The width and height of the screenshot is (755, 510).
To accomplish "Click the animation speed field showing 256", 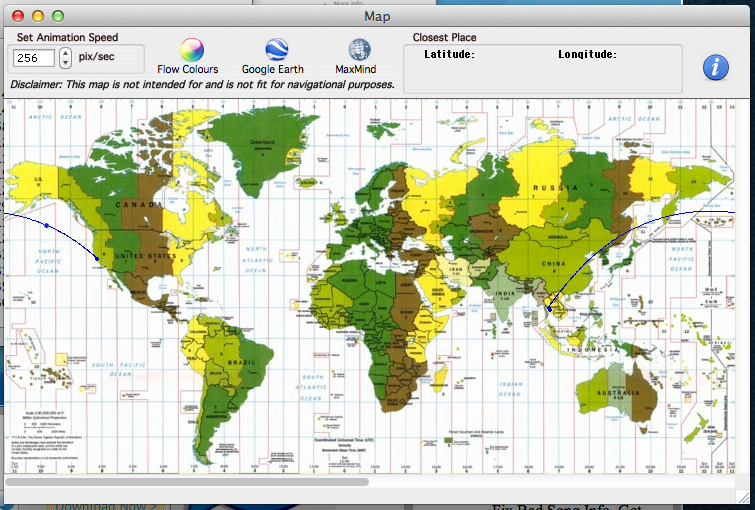I will click(34, 58).
